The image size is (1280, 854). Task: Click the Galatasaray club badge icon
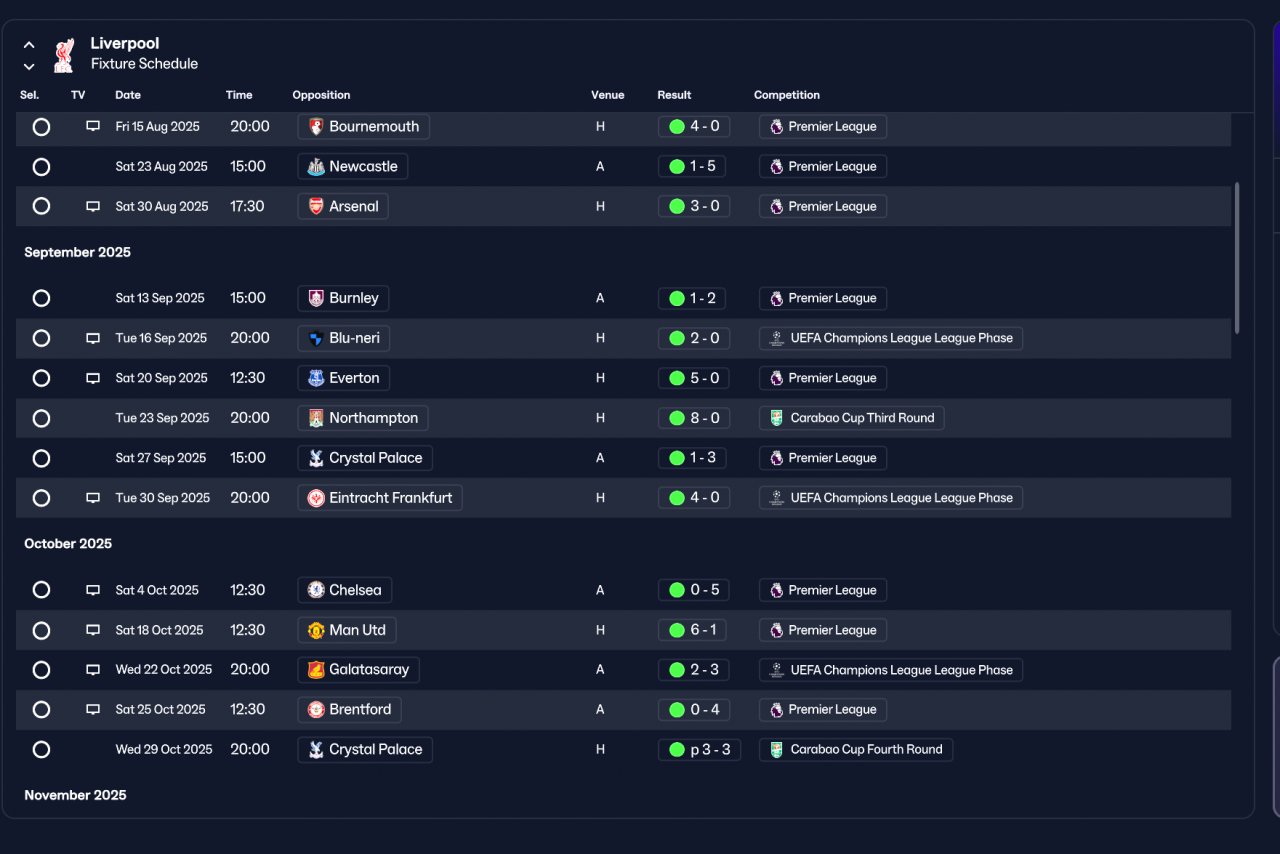tap(316, 670)
